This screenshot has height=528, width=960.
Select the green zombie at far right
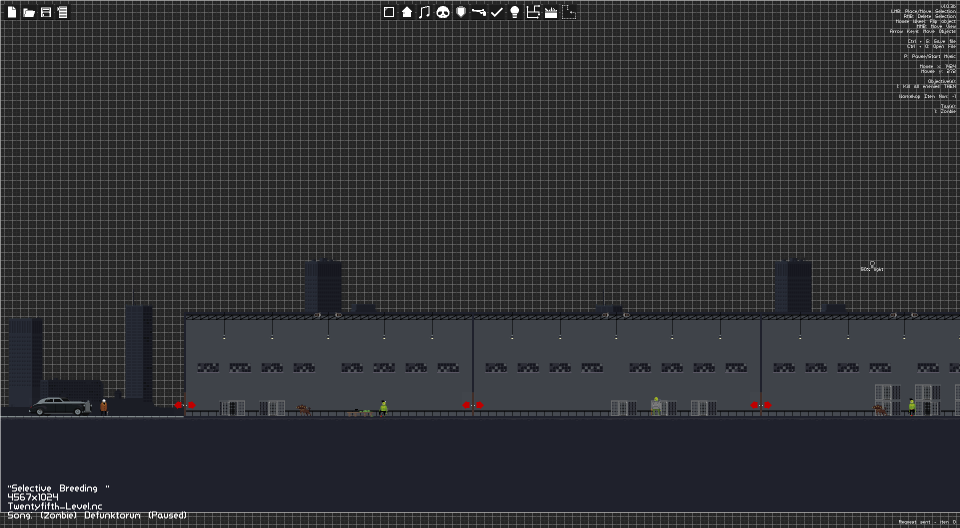[x=912, y=407]
